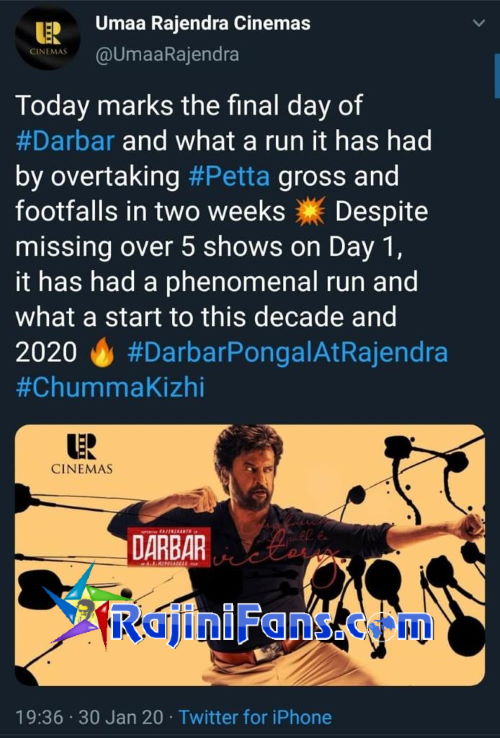Open the #Petta hashtag
The image size is (500, 738).
229,176
